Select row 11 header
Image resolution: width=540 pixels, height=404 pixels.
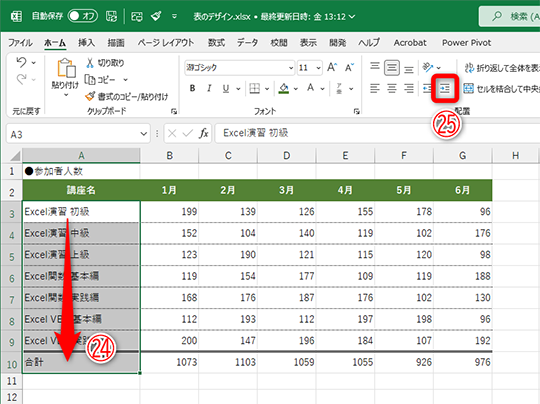click(x=12, y=381)
